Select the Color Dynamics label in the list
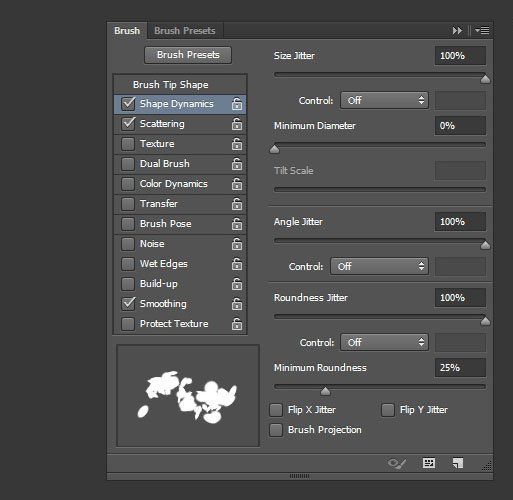 [174, 184]
